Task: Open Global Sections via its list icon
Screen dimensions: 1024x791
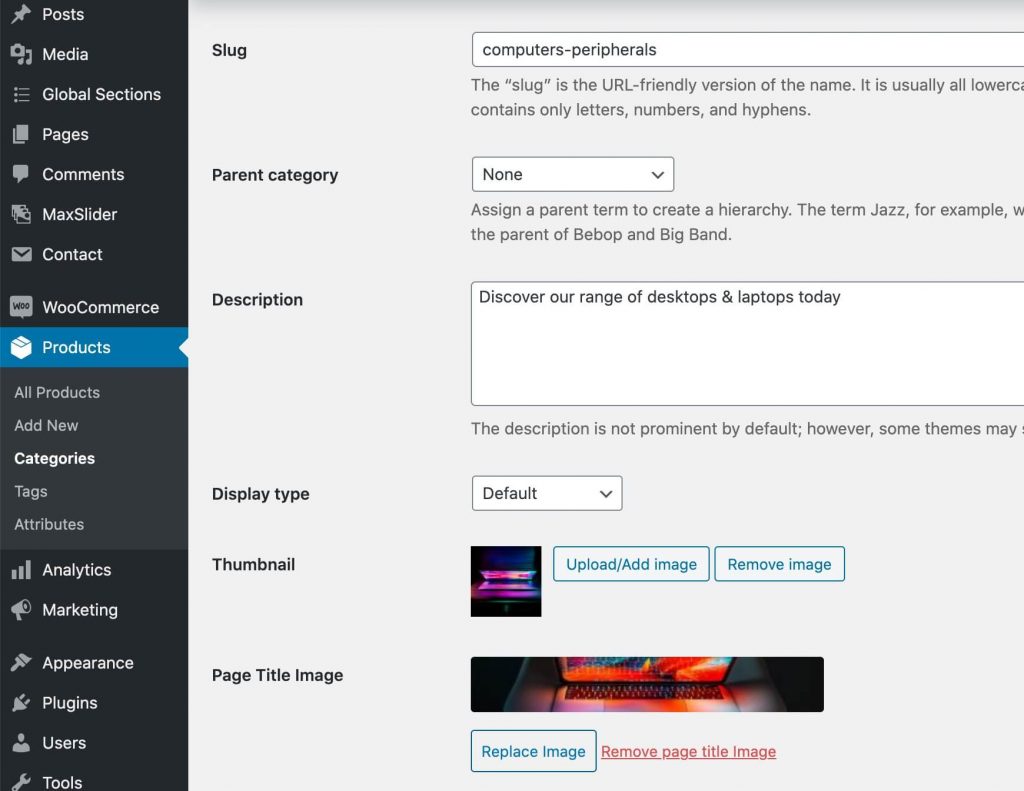Action: [x=22, y=94]
